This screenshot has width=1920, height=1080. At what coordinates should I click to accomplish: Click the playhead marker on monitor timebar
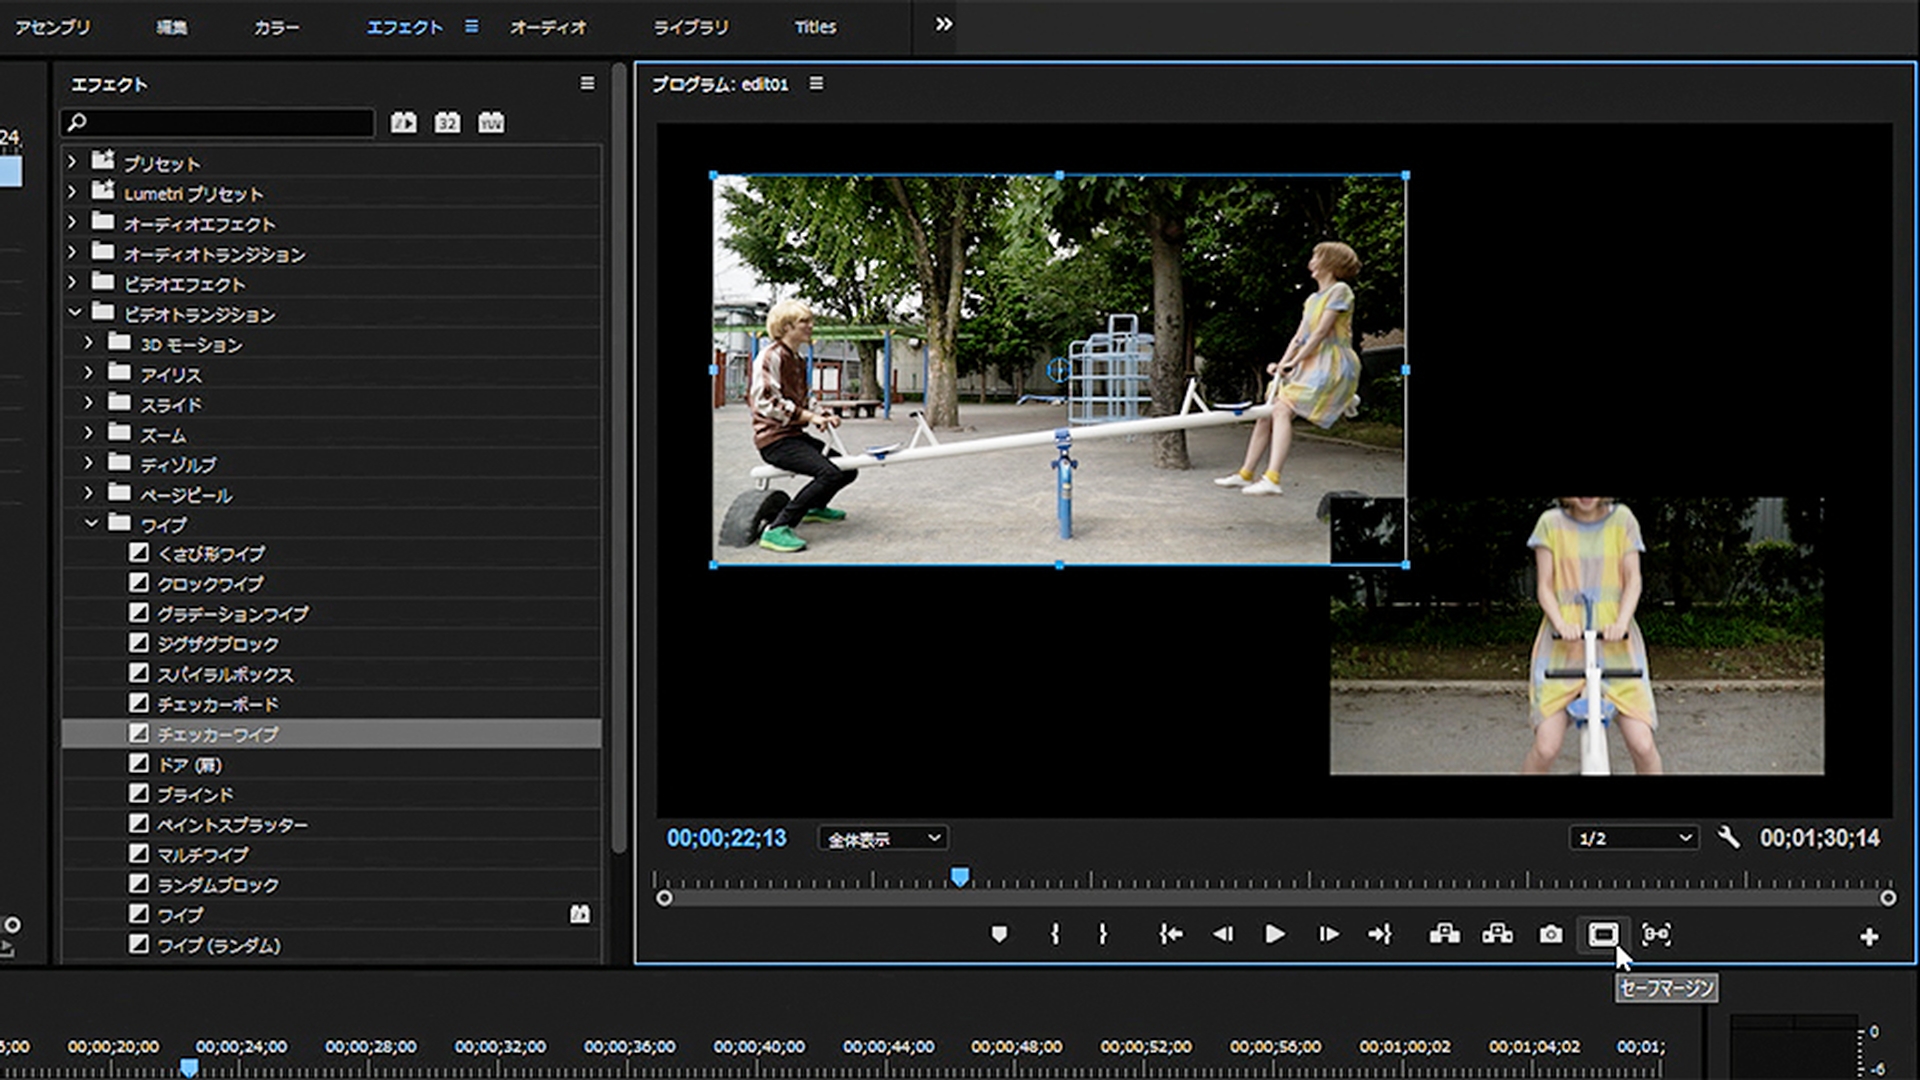[960, 877]
